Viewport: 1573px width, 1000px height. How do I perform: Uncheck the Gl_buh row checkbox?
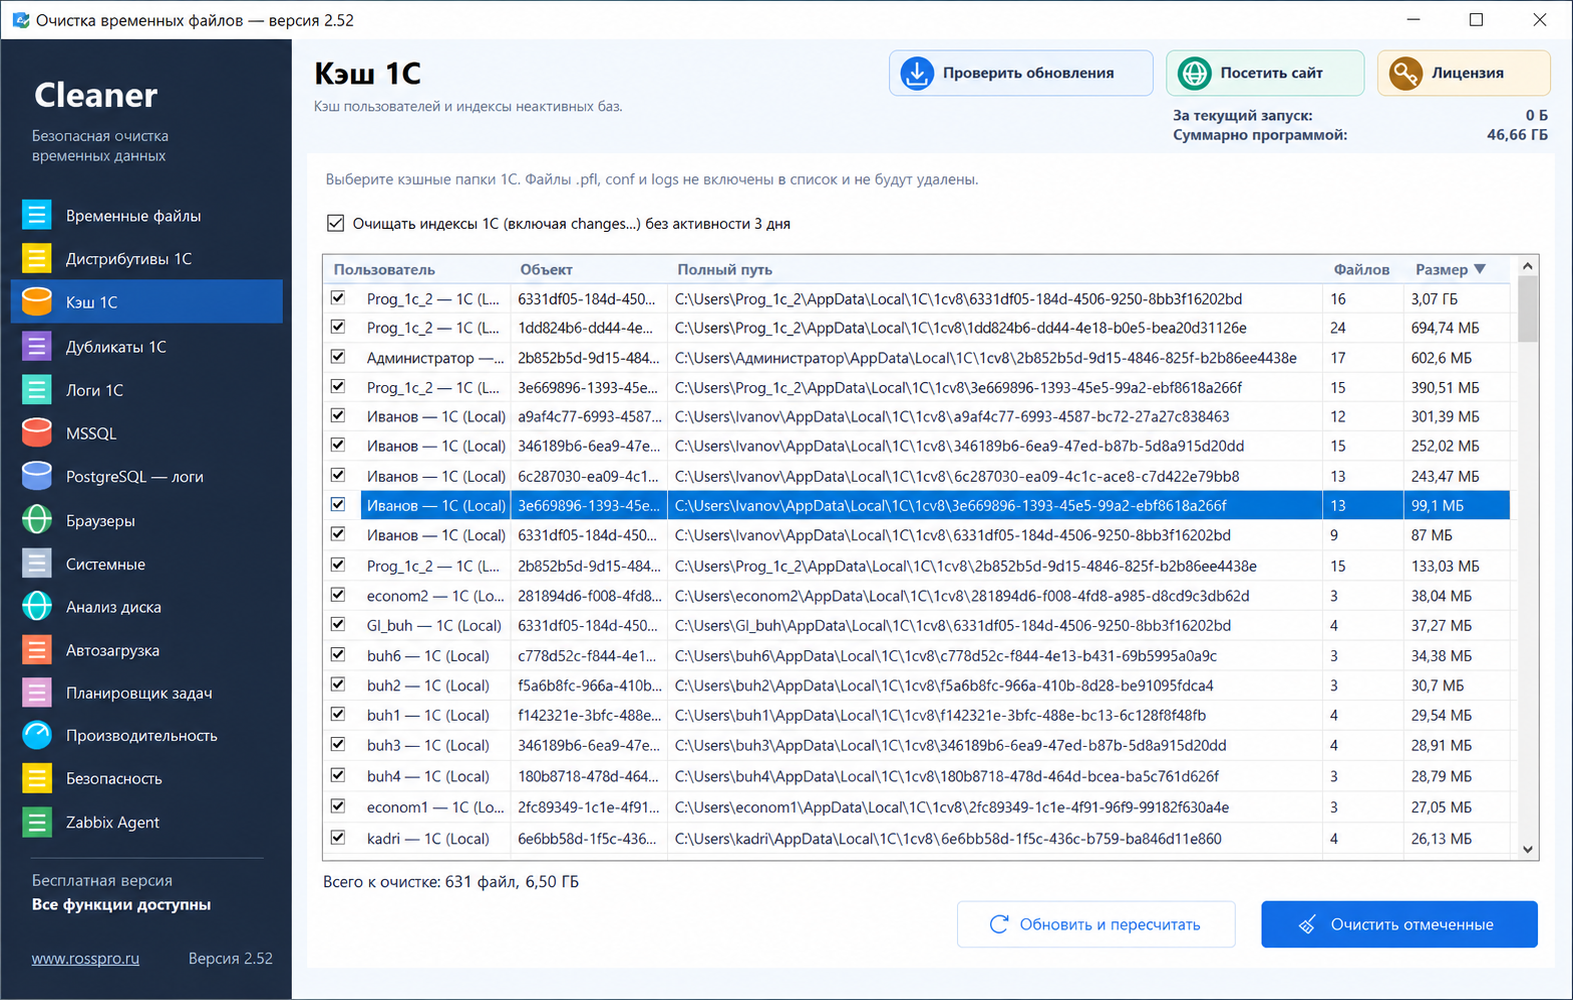point(338,625)
